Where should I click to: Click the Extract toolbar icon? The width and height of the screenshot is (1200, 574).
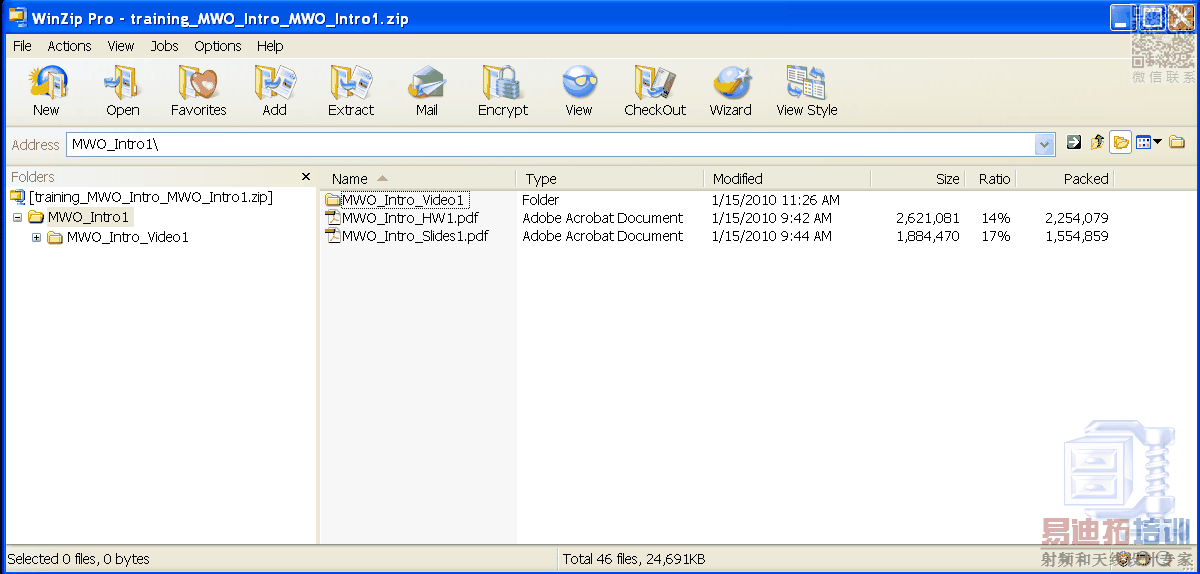point(351,83)
